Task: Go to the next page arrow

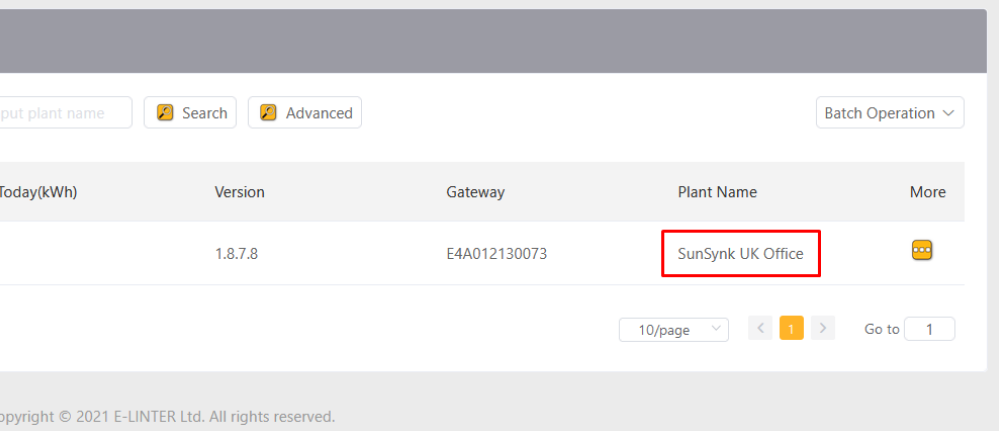Action: tap(823, 328)
